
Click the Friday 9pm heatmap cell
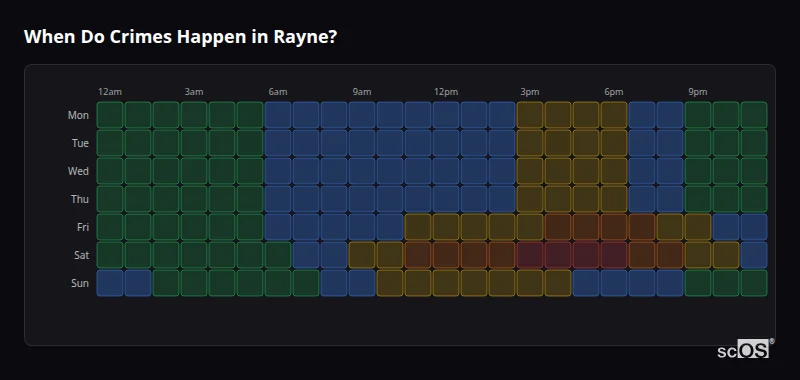698,227
